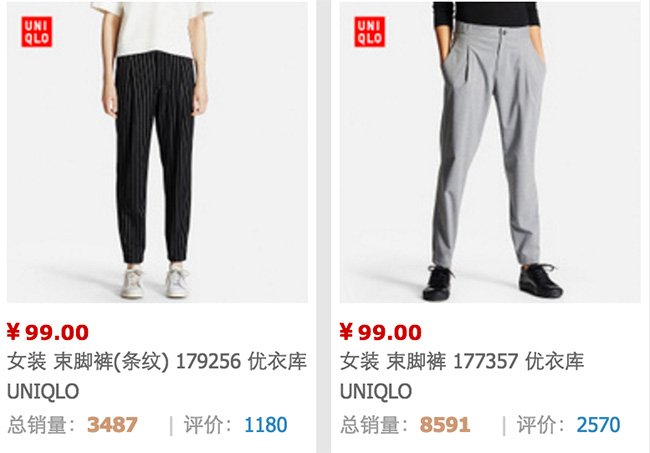Click UNIQLO text below the 179256 title
The width and height of the screenshot is (650, 453).
pyautogui.click(x=43, y=392)
